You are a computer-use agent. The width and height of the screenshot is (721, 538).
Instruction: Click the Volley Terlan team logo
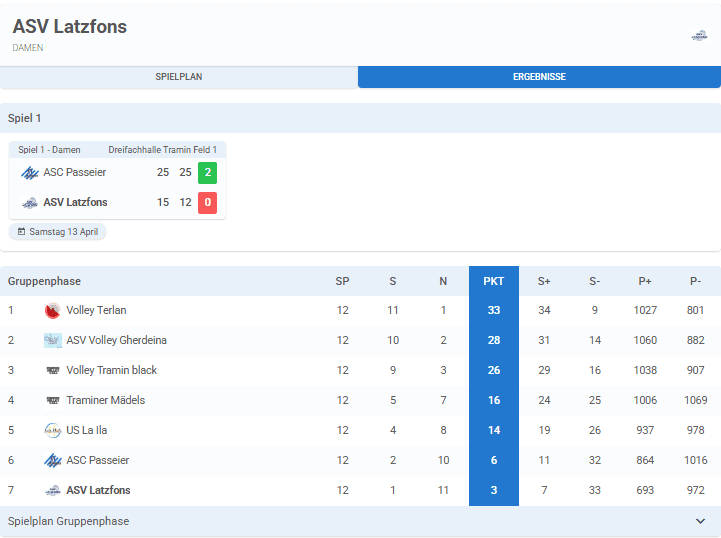point(53,311)
